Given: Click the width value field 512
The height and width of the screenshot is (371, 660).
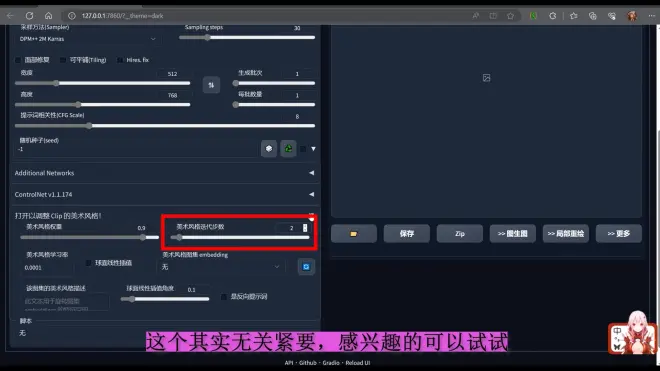Looking at the screenshot, I should coord(173,74).
